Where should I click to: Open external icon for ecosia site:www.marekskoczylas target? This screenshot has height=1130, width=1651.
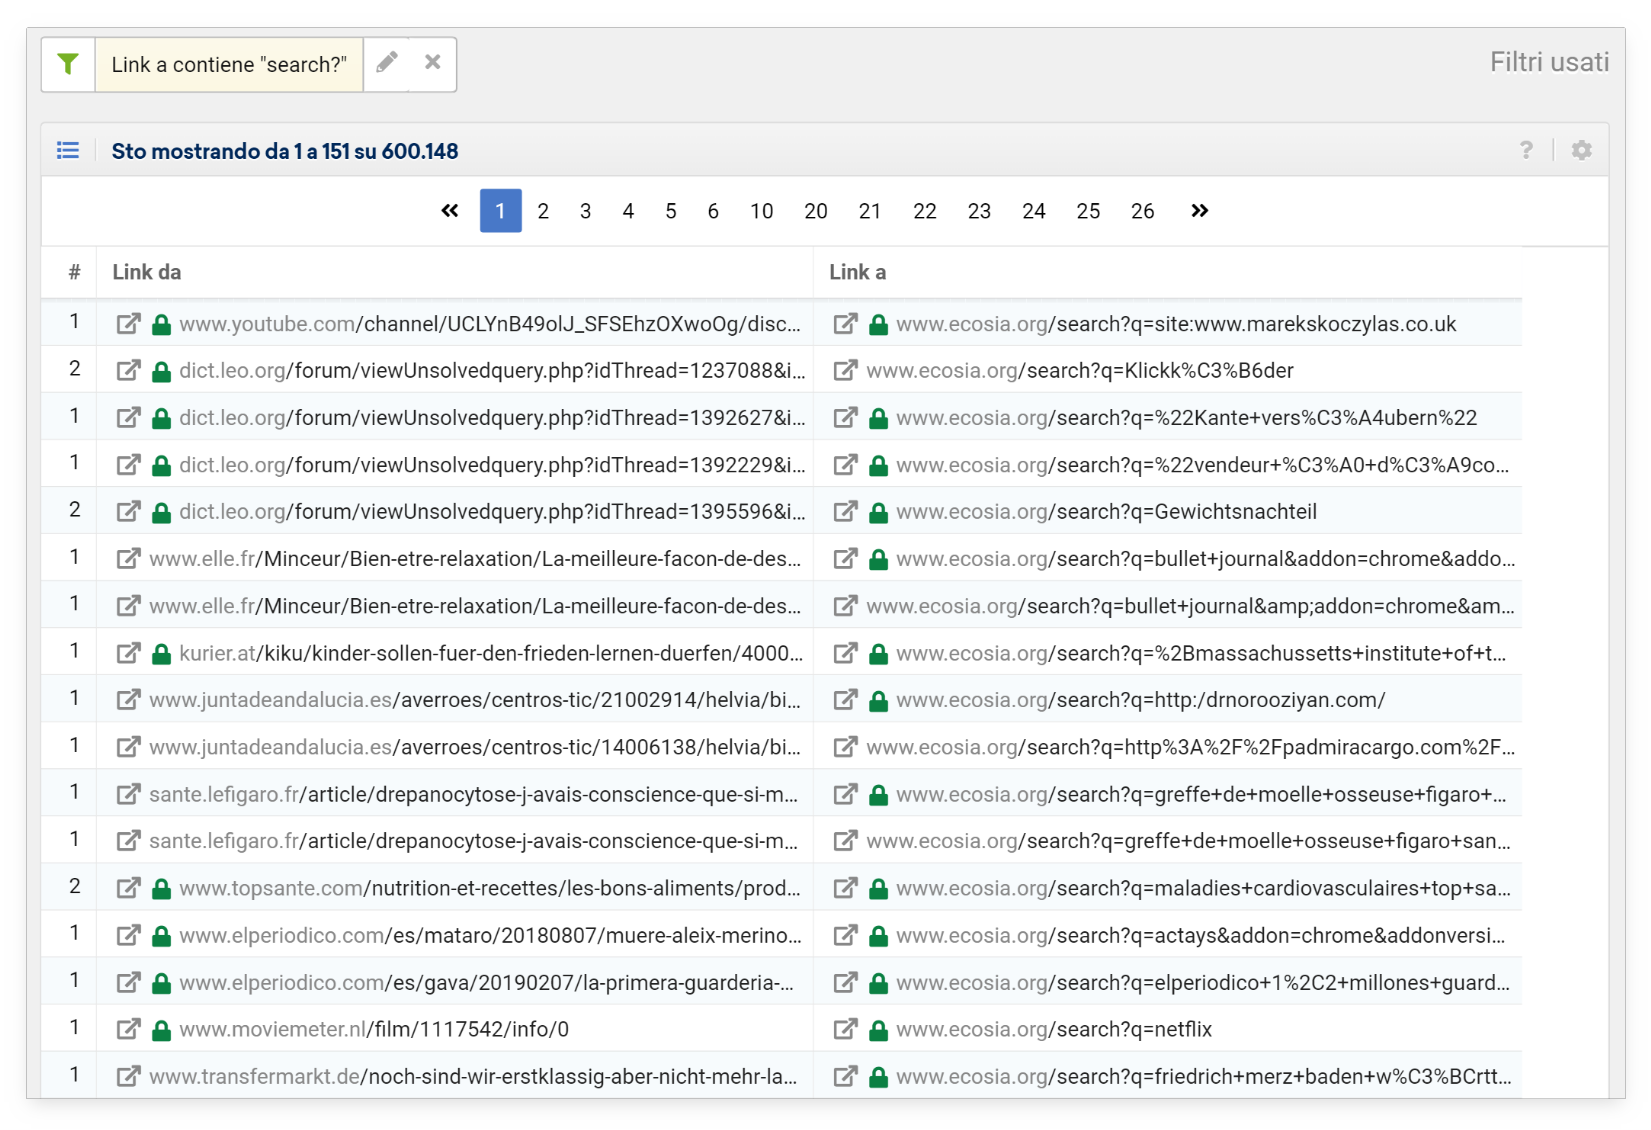tap(845, 324)
